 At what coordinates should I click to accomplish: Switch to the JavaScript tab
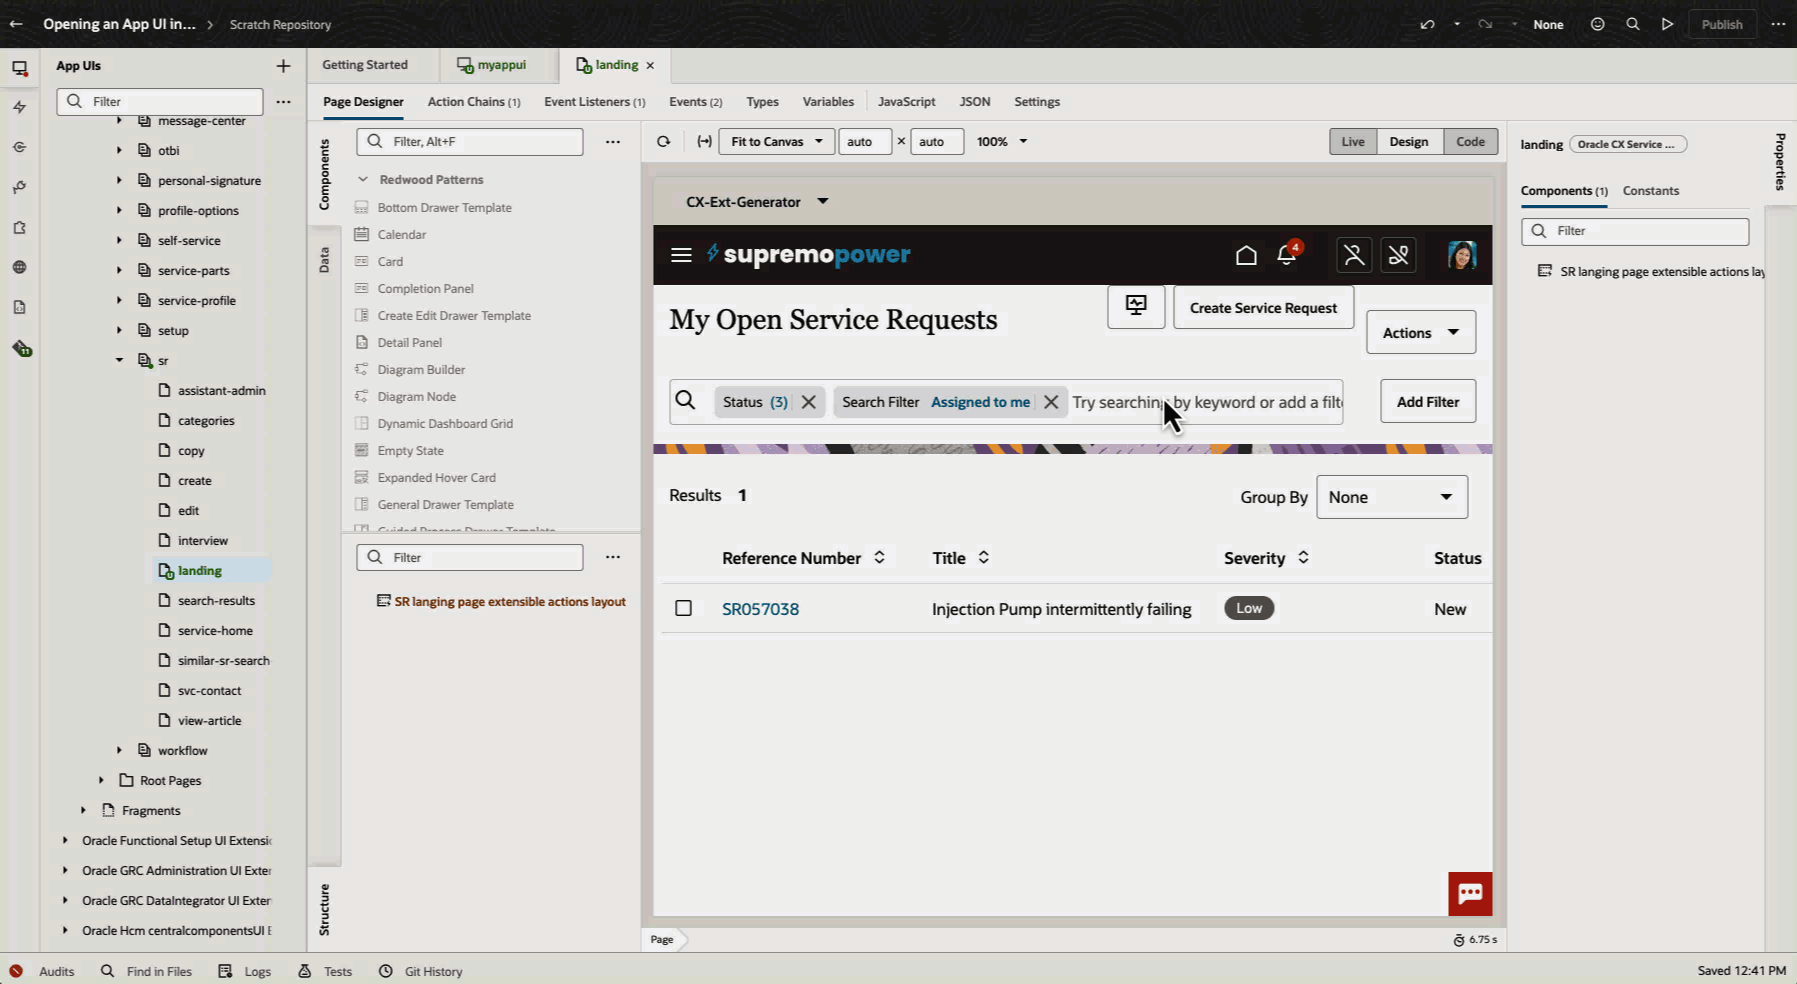pyautogui.click(x=906, y=101)
